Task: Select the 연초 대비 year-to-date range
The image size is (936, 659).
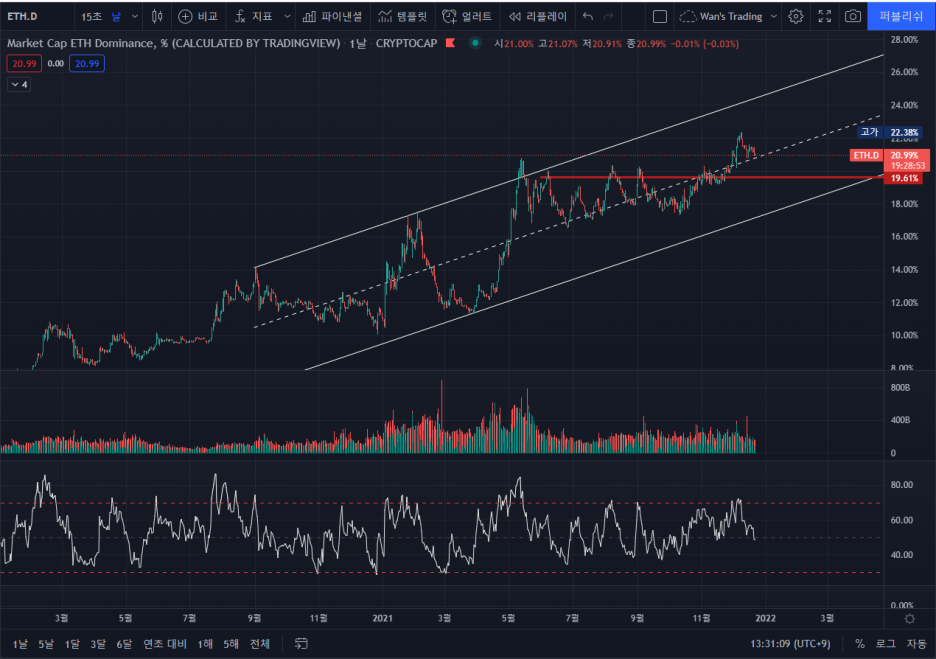Action: tap(165, 644)
